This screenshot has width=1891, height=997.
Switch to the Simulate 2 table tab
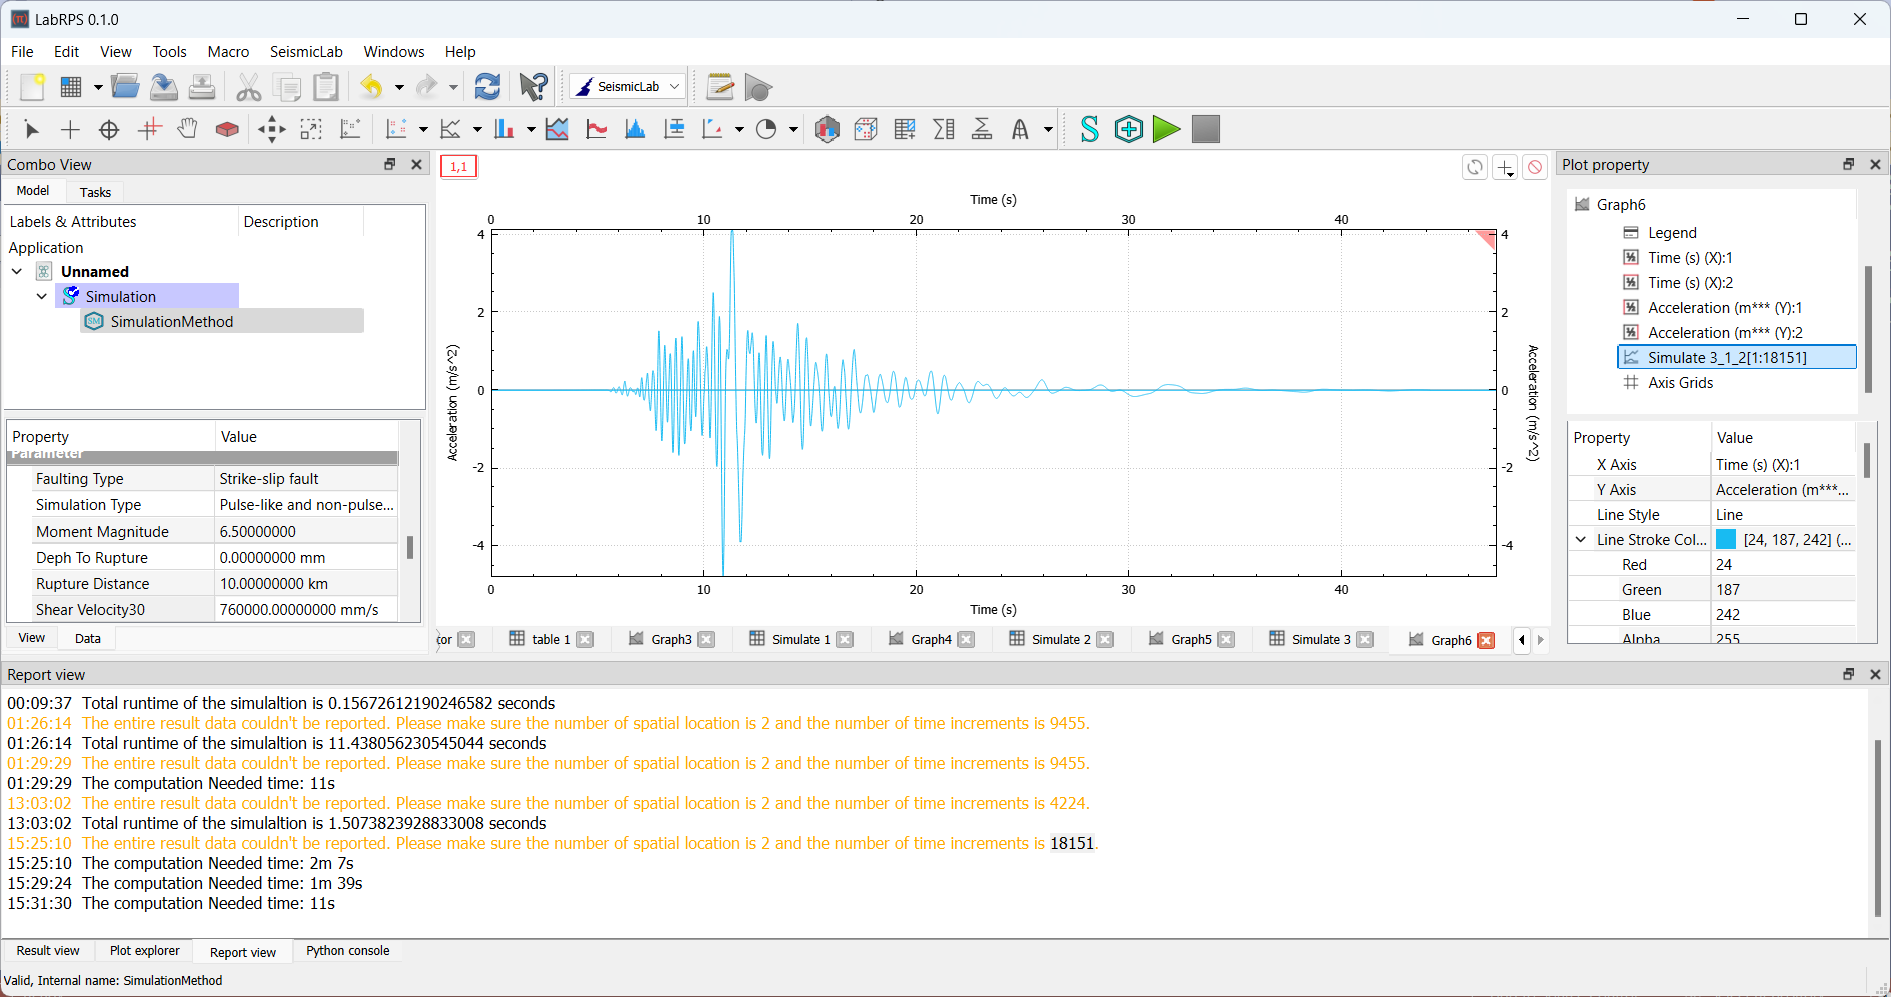[1060, 640]
